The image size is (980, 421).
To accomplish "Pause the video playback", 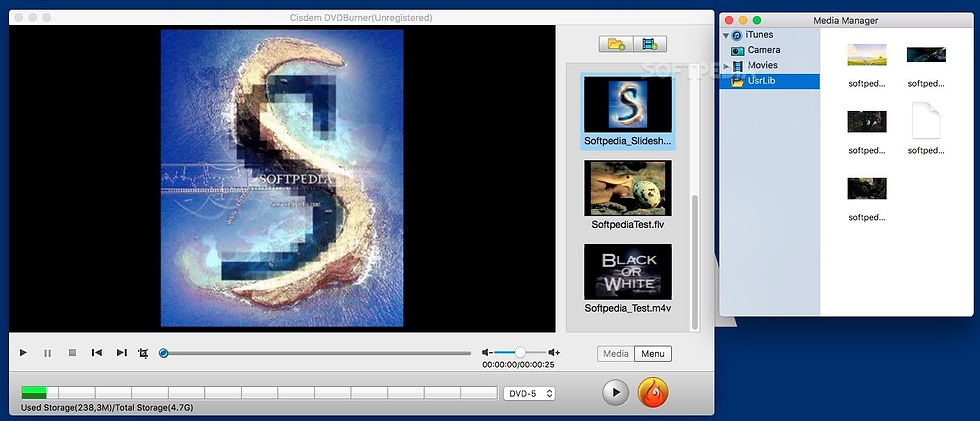I will [48, 353].
